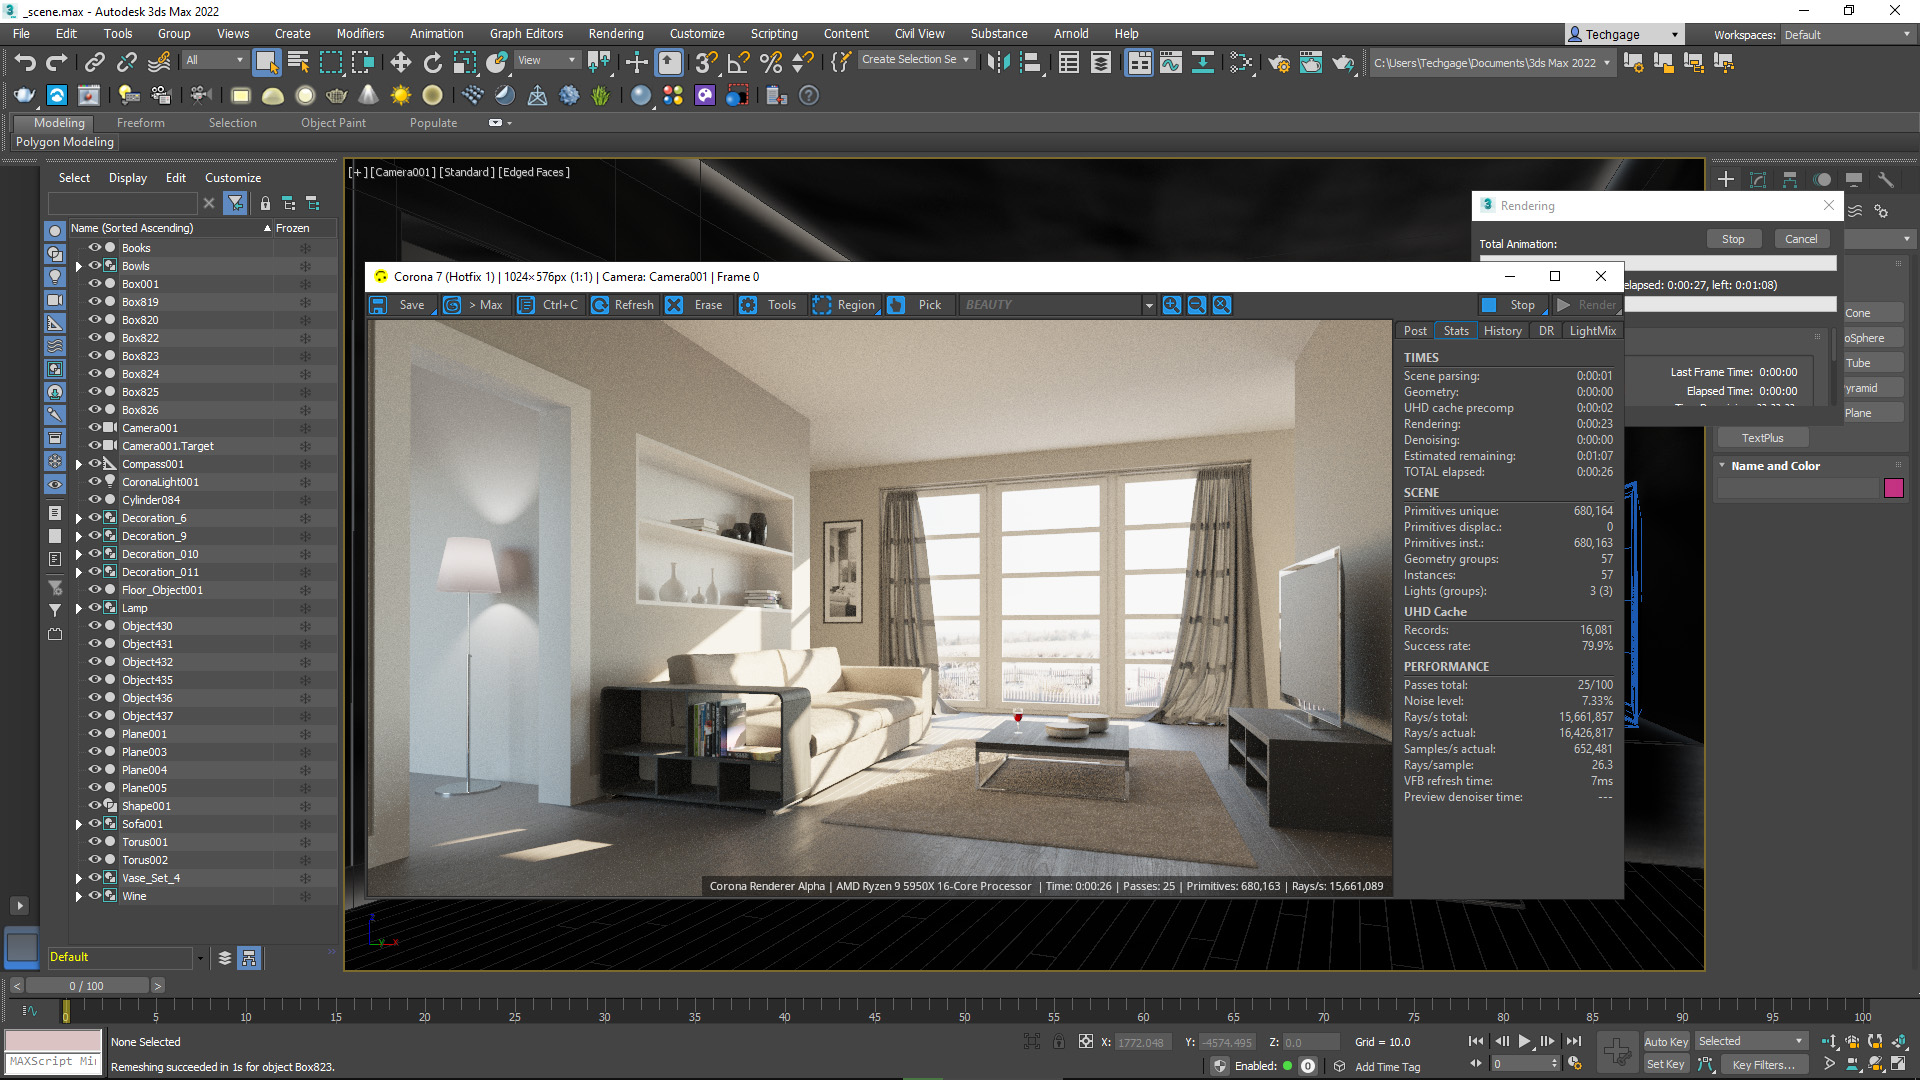Viewport: 1920px width, 1080px height.
Task: Click frame 50 on the timeline
Action: [964, 1009]
